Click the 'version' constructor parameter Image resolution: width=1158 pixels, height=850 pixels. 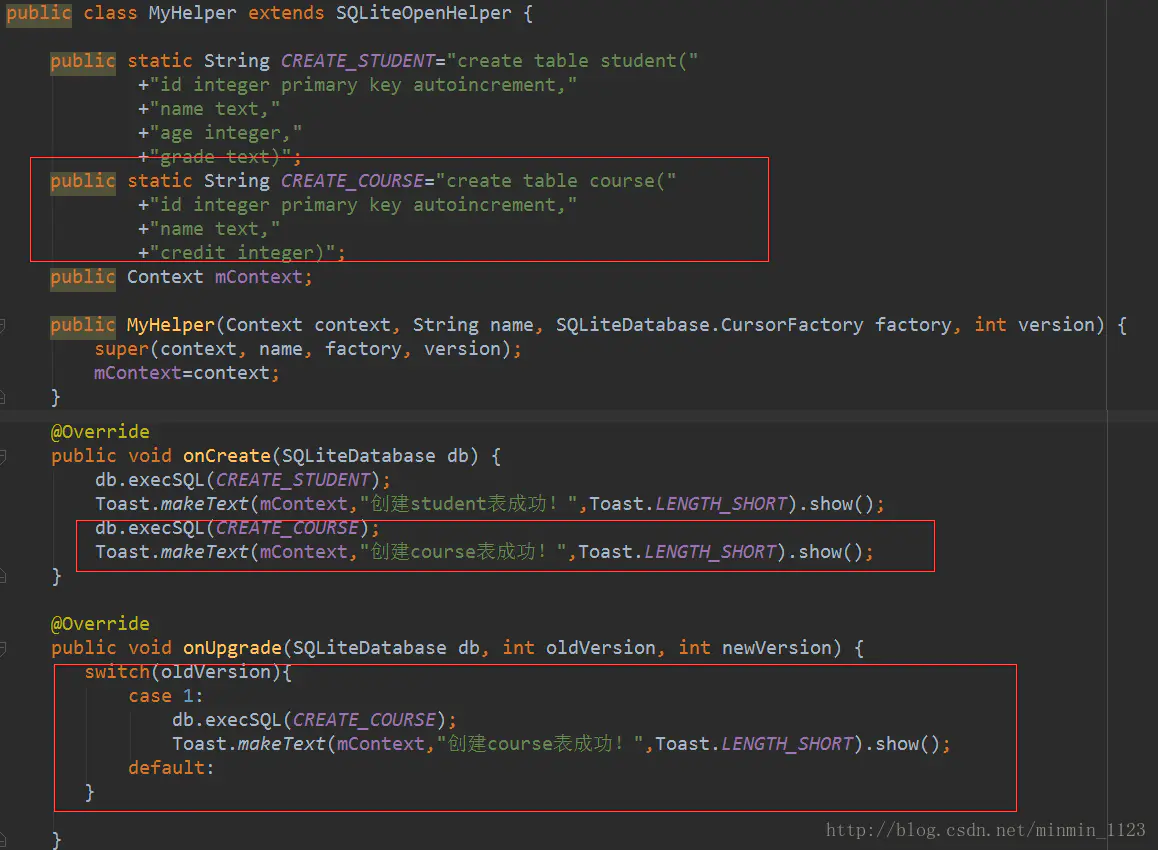(1056, 325)
